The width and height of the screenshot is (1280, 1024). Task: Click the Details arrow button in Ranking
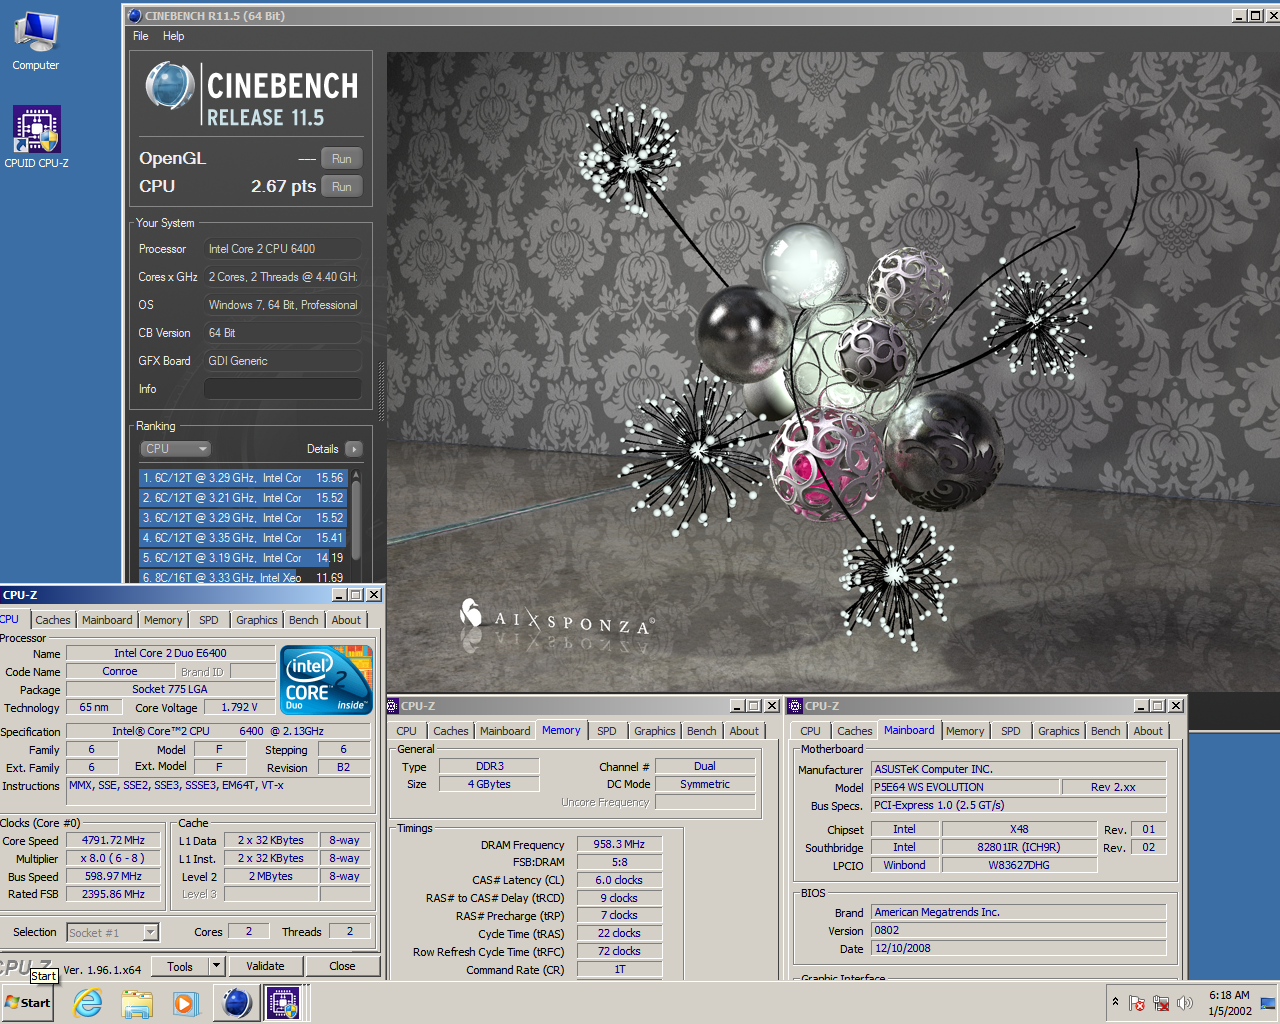(354, 449)
